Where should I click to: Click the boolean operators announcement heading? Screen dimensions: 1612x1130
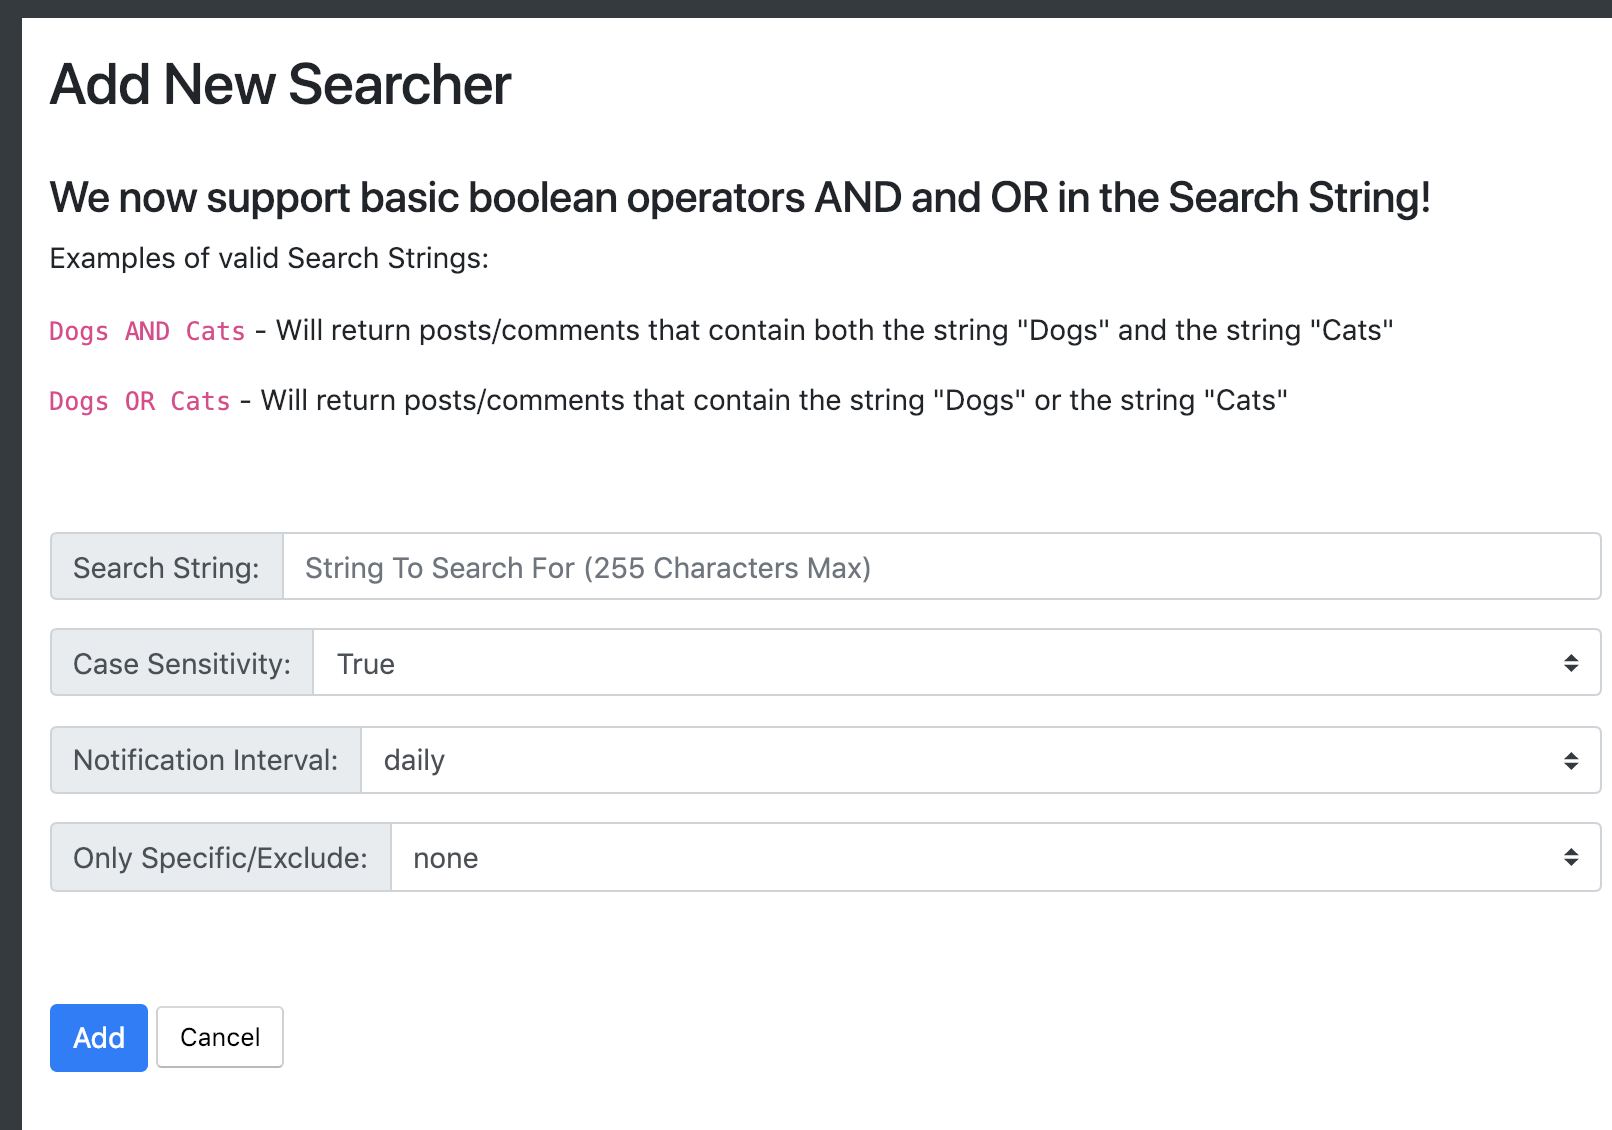coord(740,198)
